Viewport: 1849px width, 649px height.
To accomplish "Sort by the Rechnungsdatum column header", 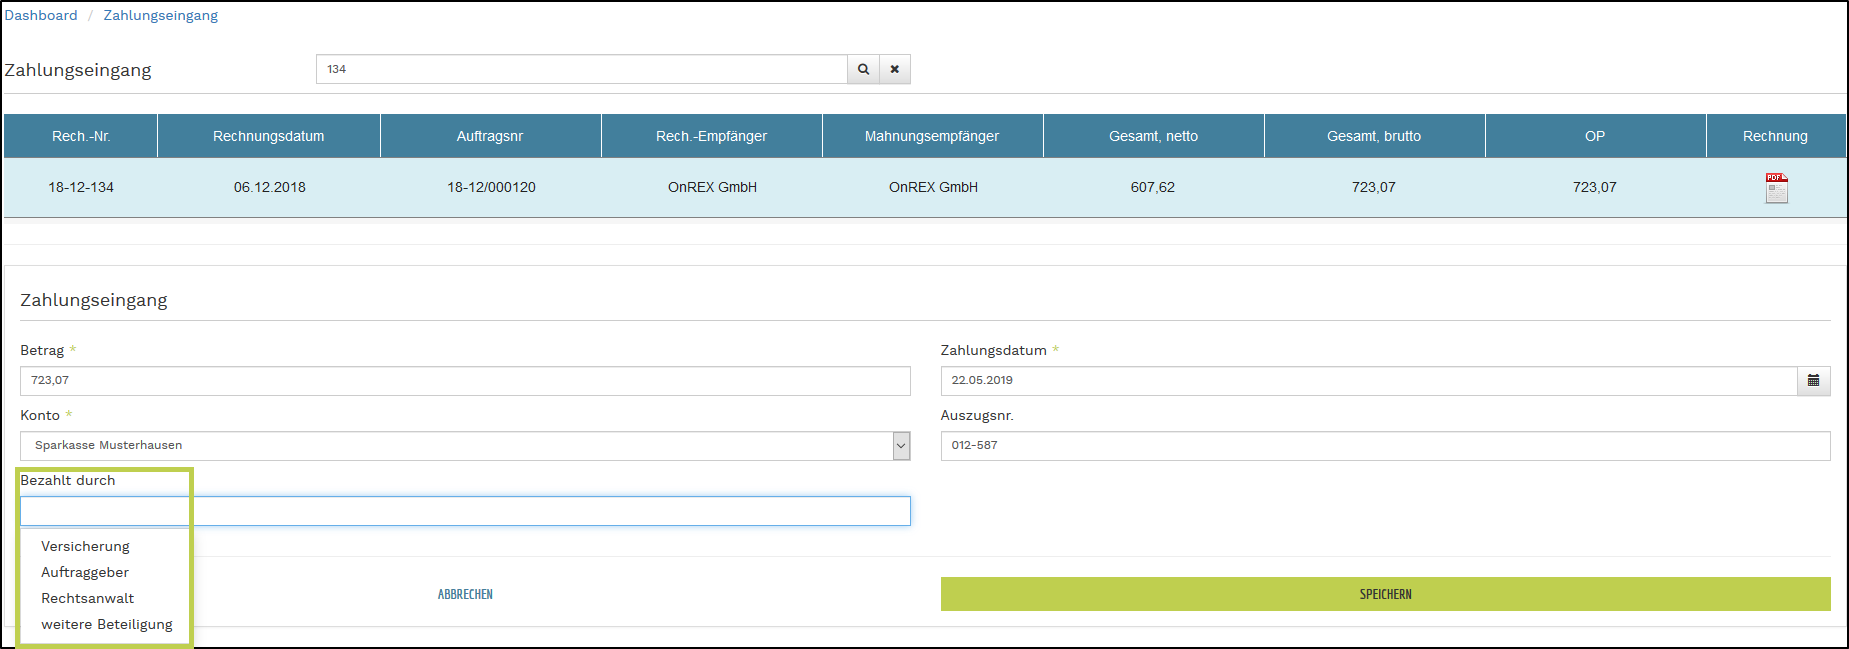I will tap(268, 136).
